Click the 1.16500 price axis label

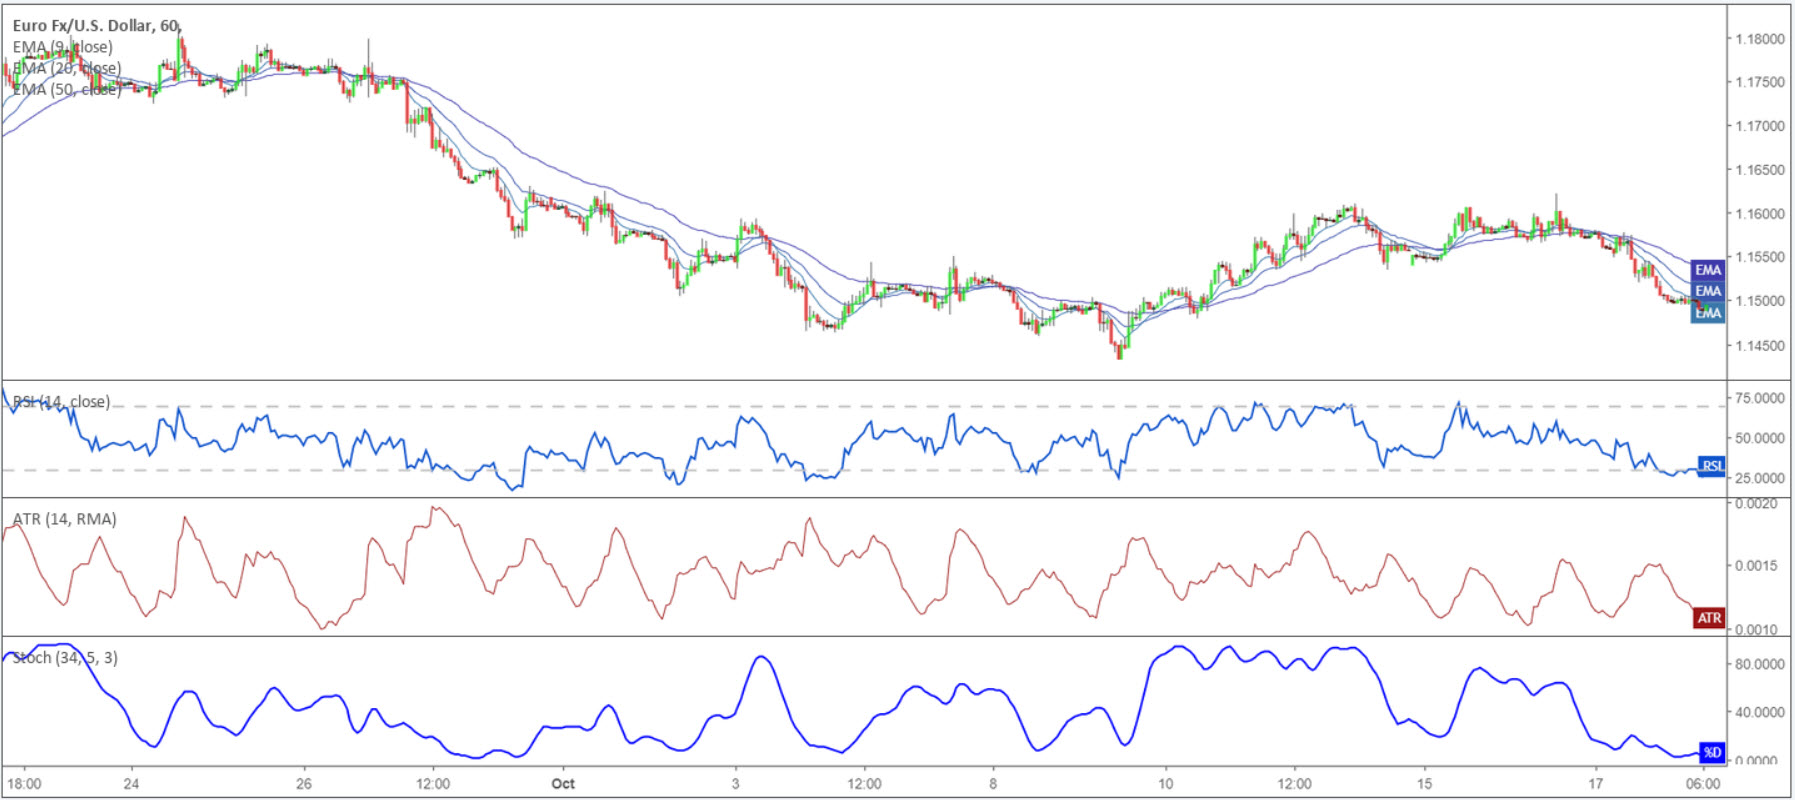1759,170
